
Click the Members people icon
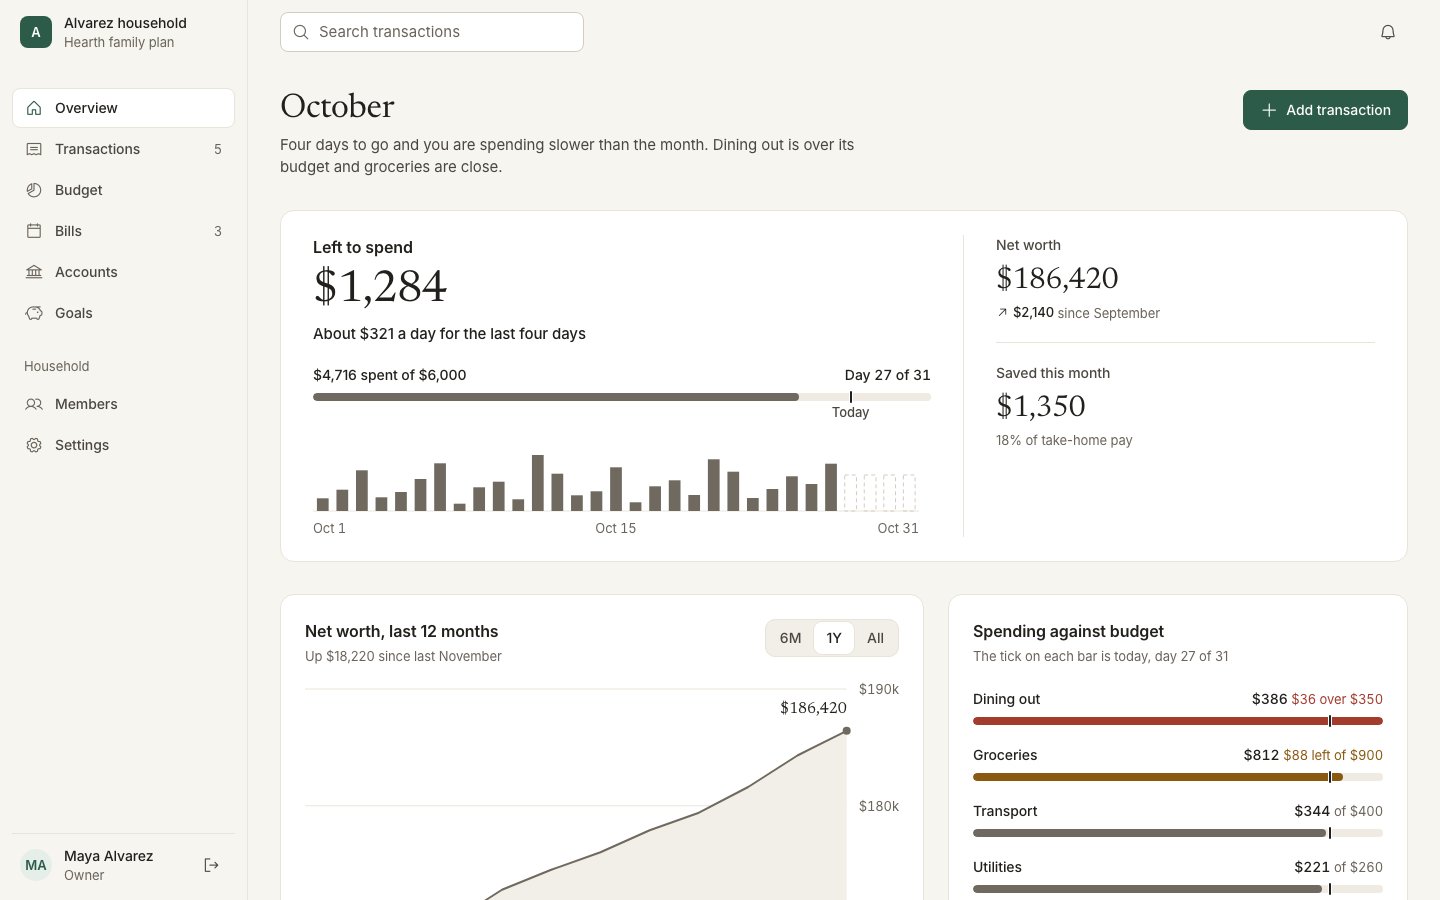pyautogui.click(x=34, y=404)
